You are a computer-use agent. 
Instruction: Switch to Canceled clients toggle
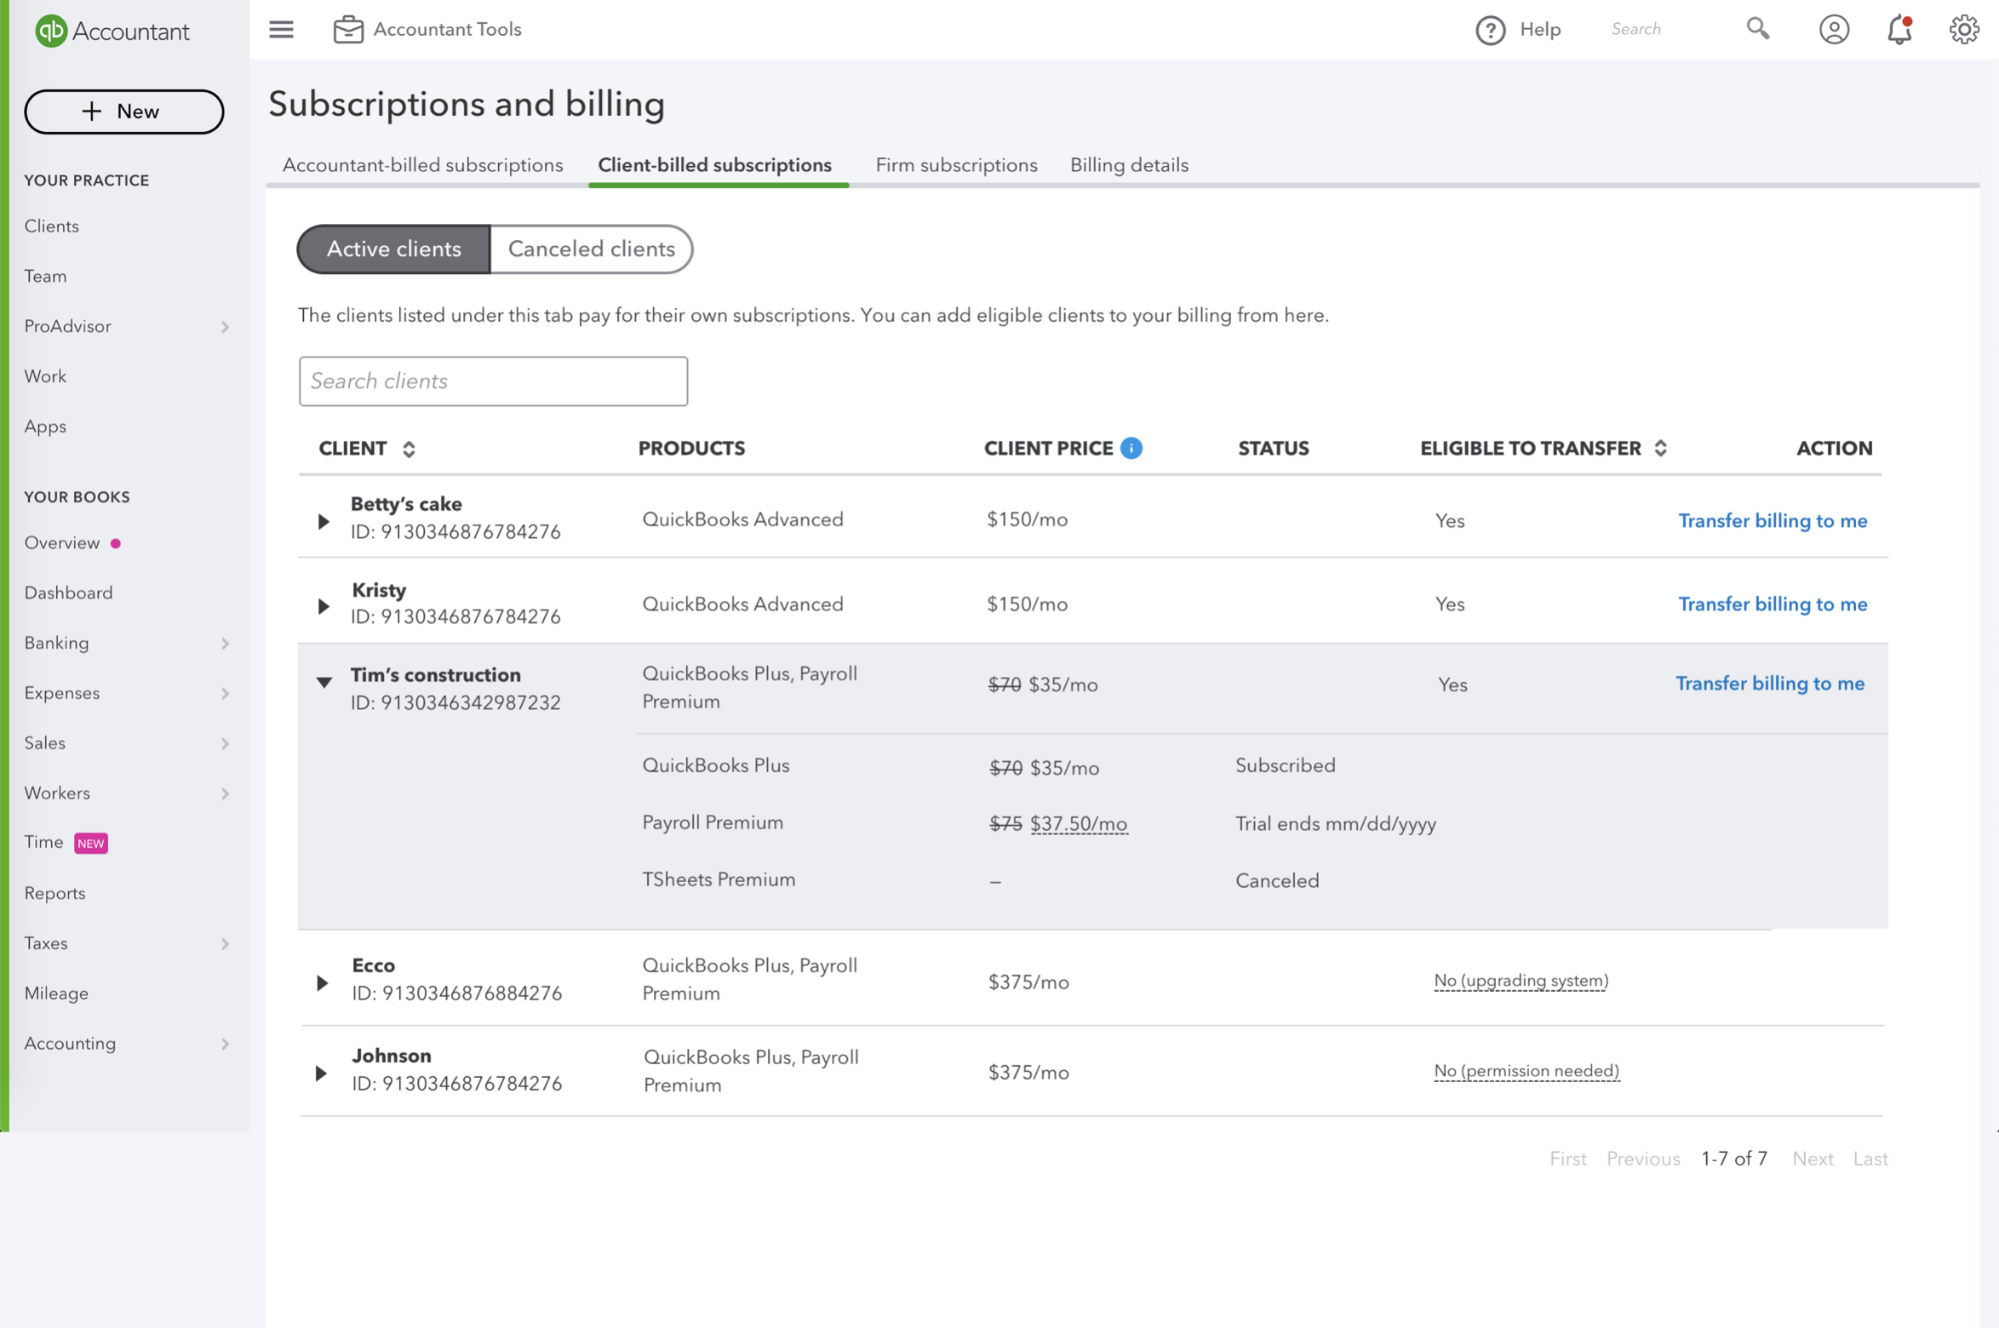pos(591,249)
